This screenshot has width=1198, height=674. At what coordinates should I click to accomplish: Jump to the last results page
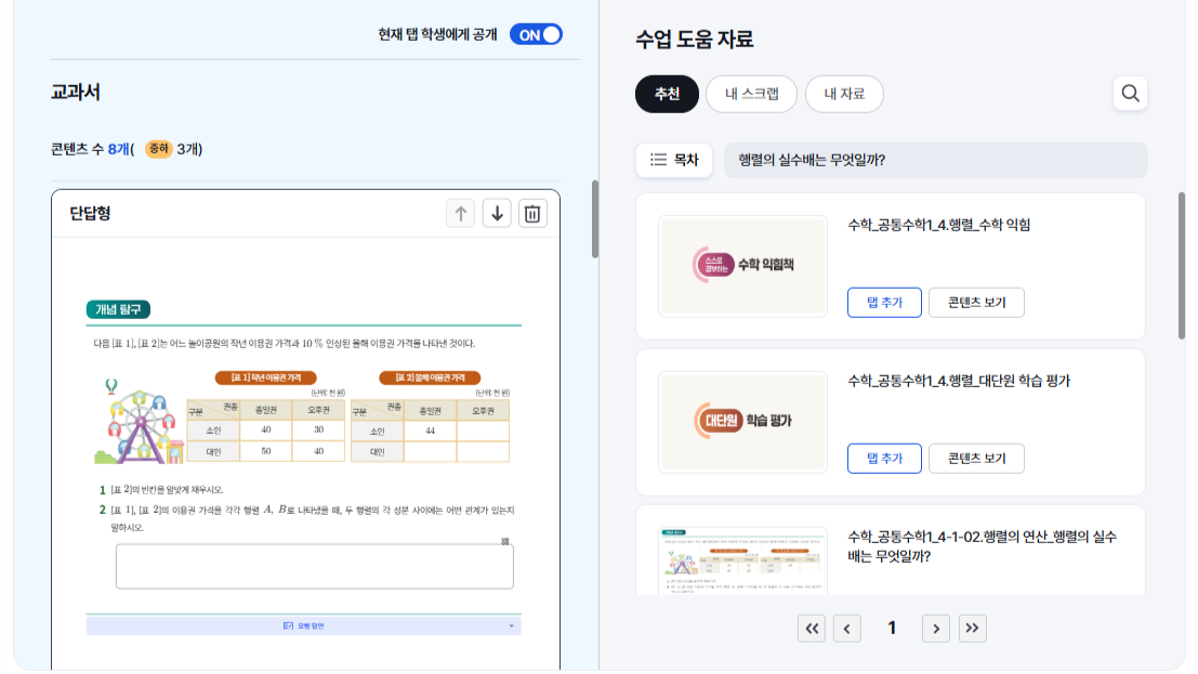[972, 628]
